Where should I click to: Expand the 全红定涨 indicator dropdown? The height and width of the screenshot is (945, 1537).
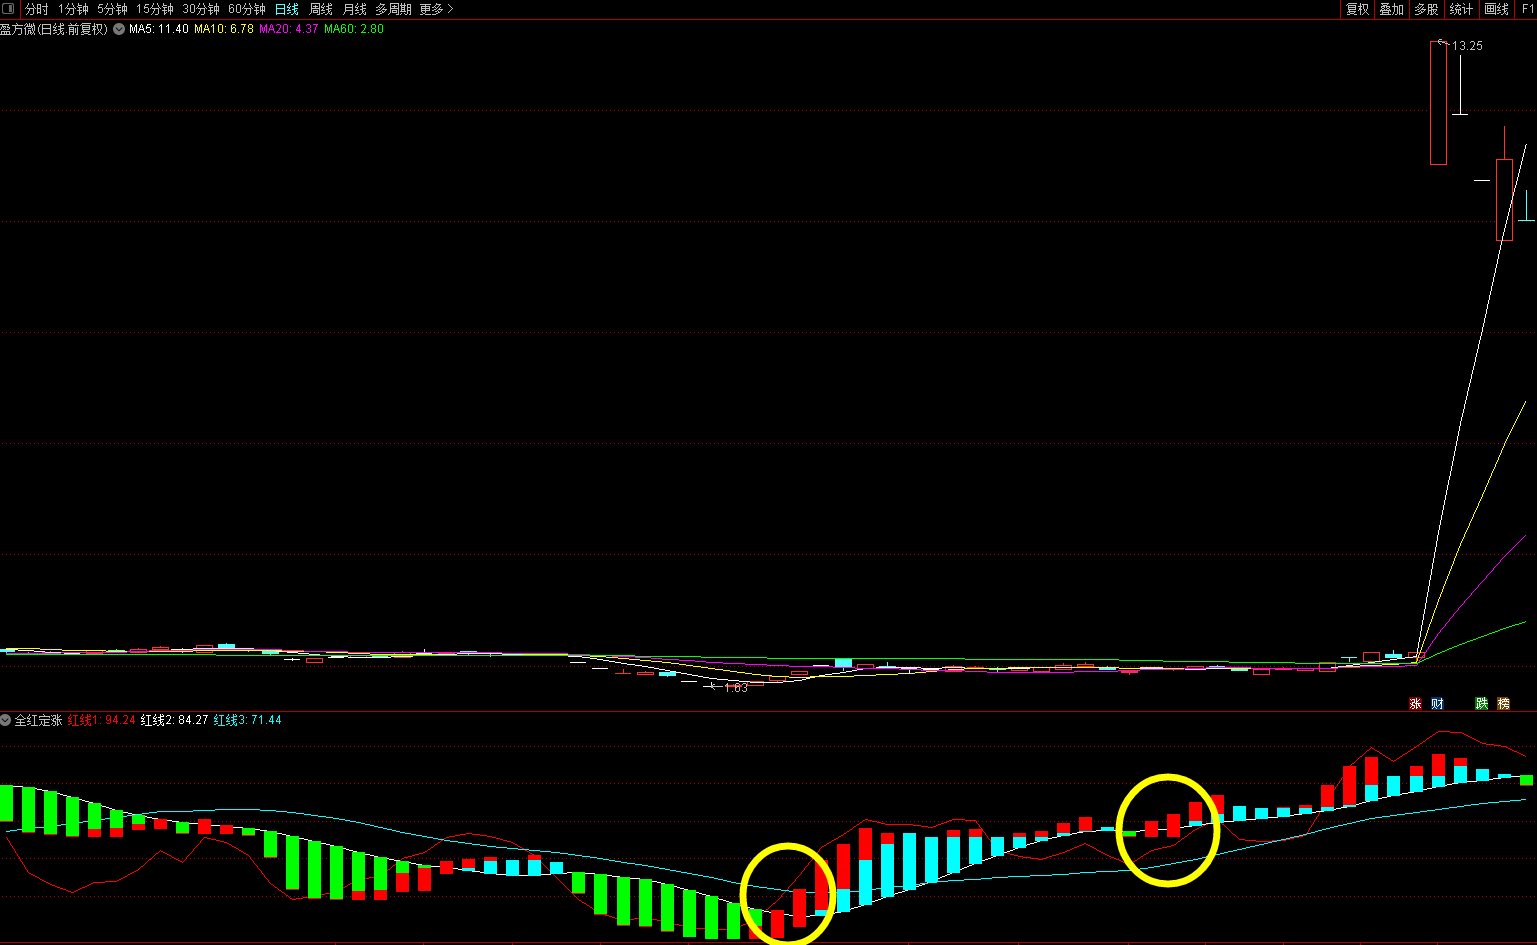(x=6, y=720)
